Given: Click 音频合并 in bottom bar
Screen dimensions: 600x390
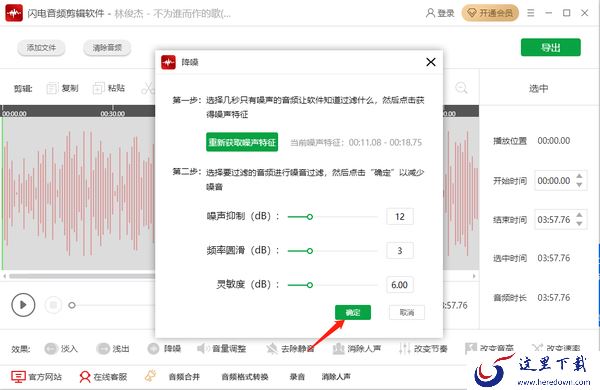Looking at the screenshot, I should (184, 377).
